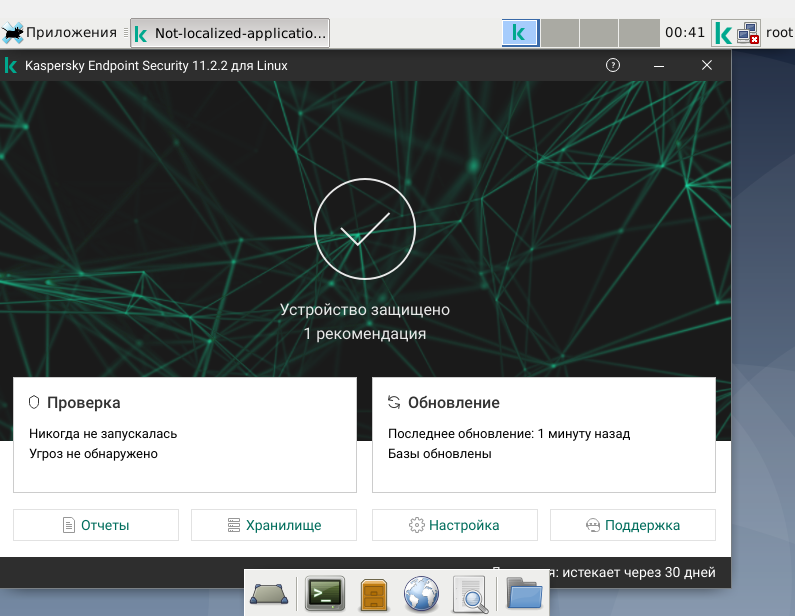Open the Обновление update panel
The image size is (795, 616).
544,434
